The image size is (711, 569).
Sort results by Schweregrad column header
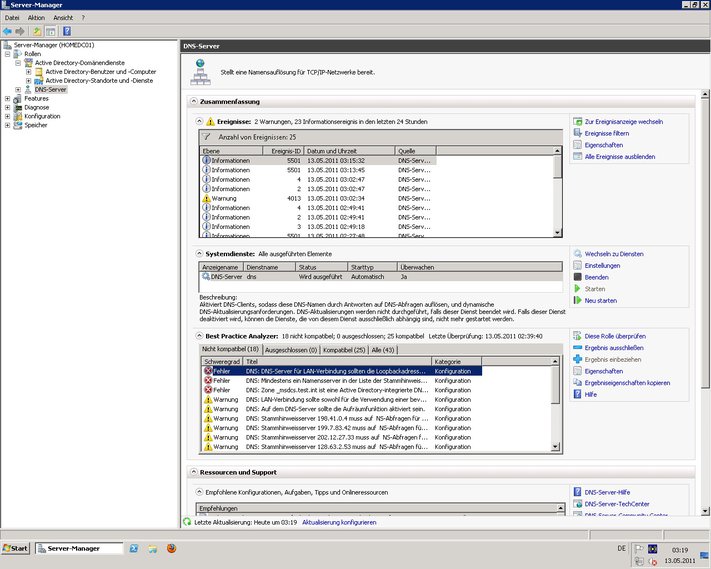(222, 361)
